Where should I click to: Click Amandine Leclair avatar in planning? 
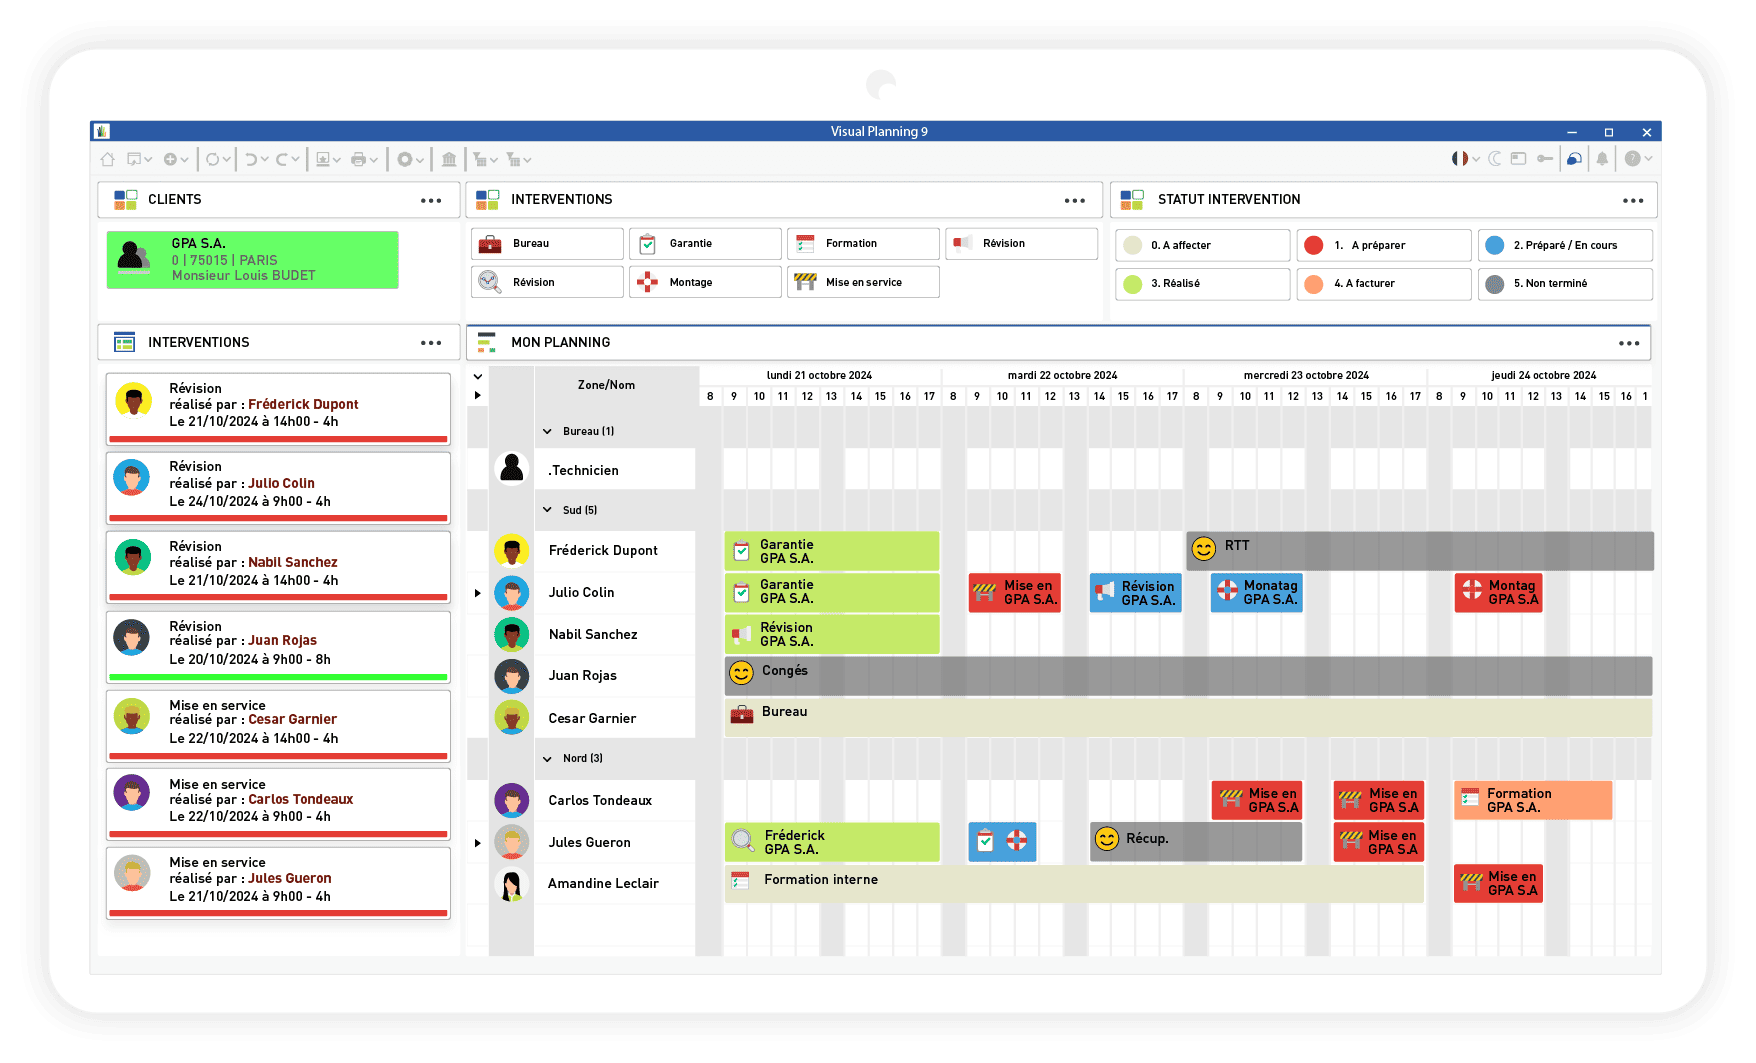[512, 884]
